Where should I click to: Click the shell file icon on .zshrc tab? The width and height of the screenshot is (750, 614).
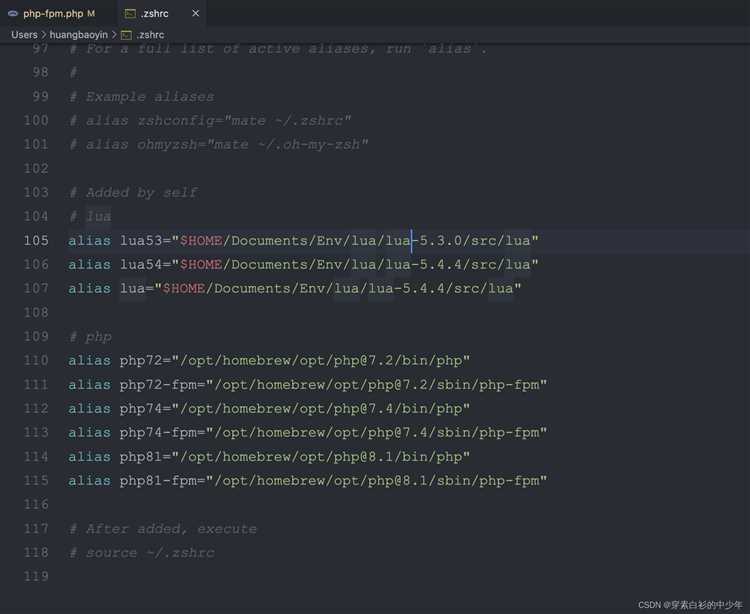click(130, 13)
